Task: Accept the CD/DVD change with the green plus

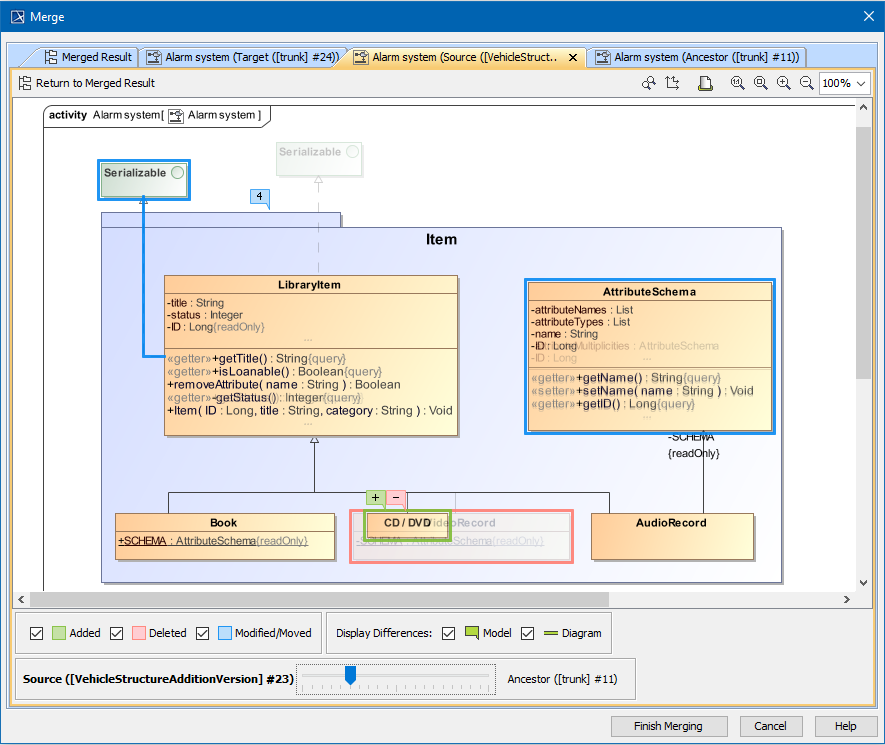Action: 375,497
